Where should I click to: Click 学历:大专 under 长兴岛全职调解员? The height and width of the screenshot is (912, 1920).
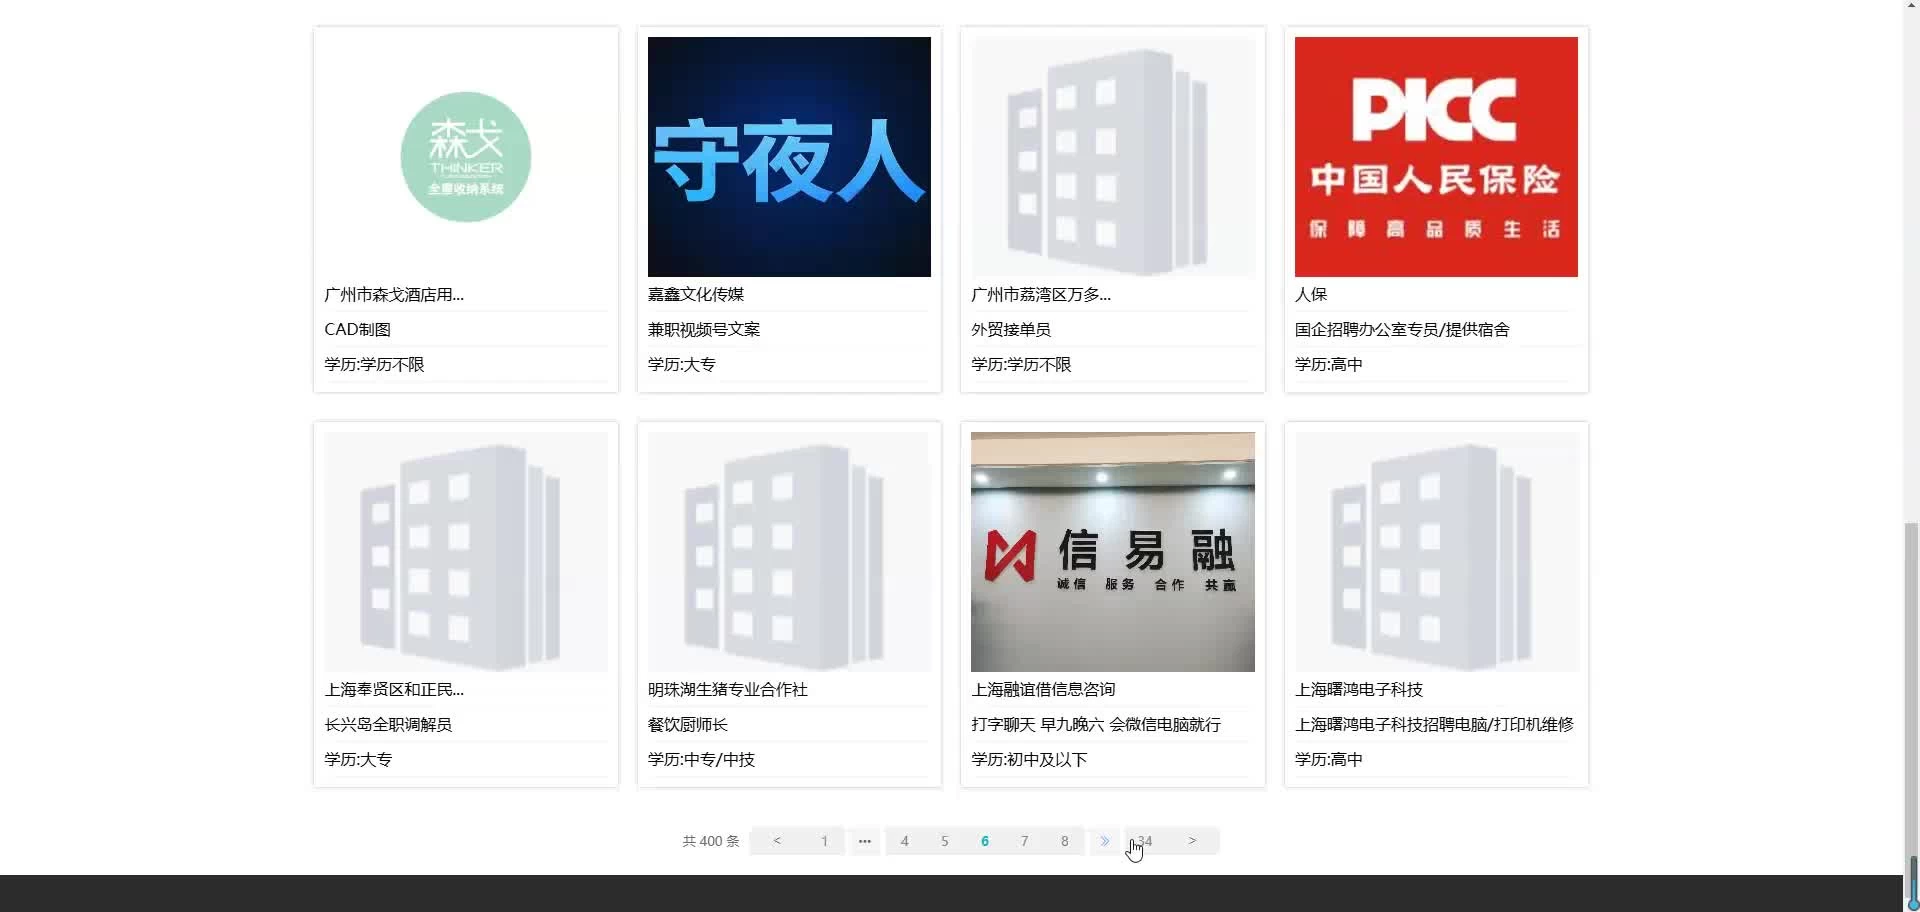pyautogui.click(x=358, y=759)
